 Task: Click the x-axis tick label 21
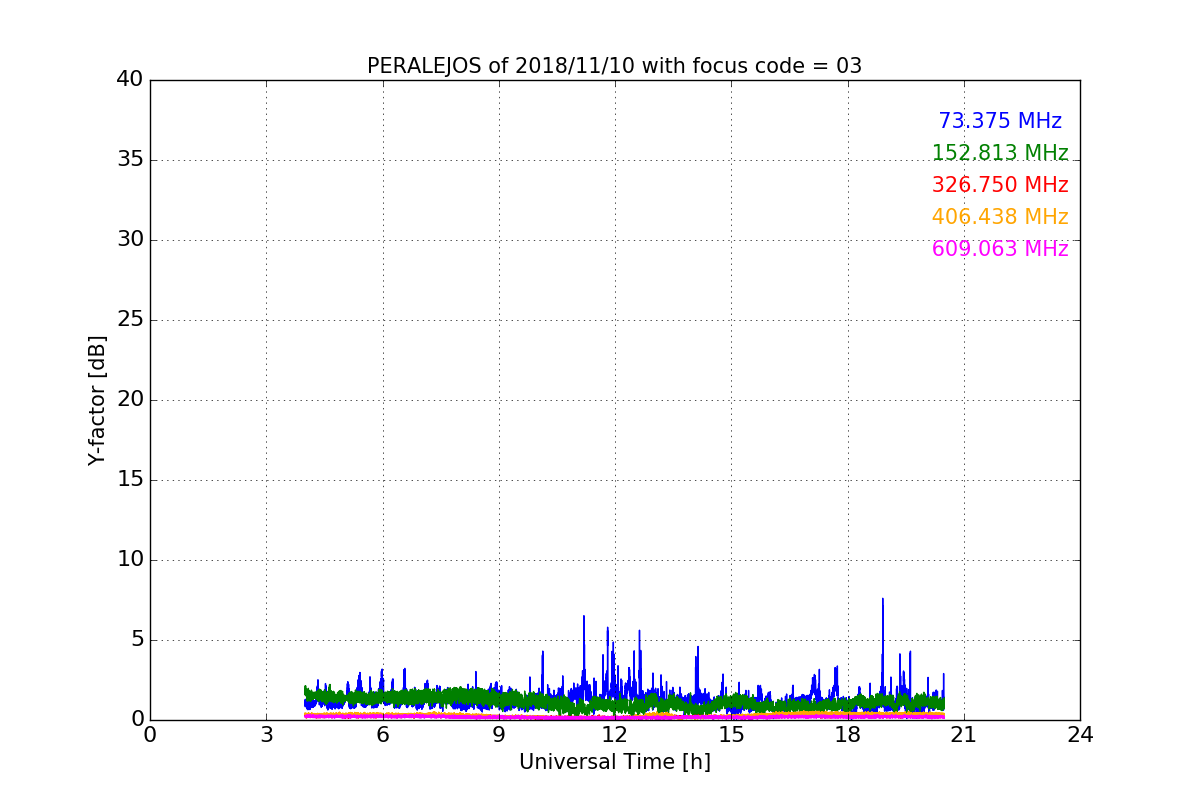(964, 735)
